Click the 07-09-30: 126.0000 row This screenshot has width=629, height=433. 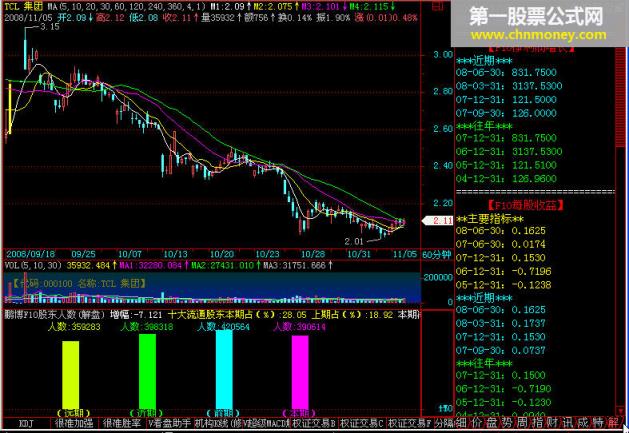(x=506, y=113)
